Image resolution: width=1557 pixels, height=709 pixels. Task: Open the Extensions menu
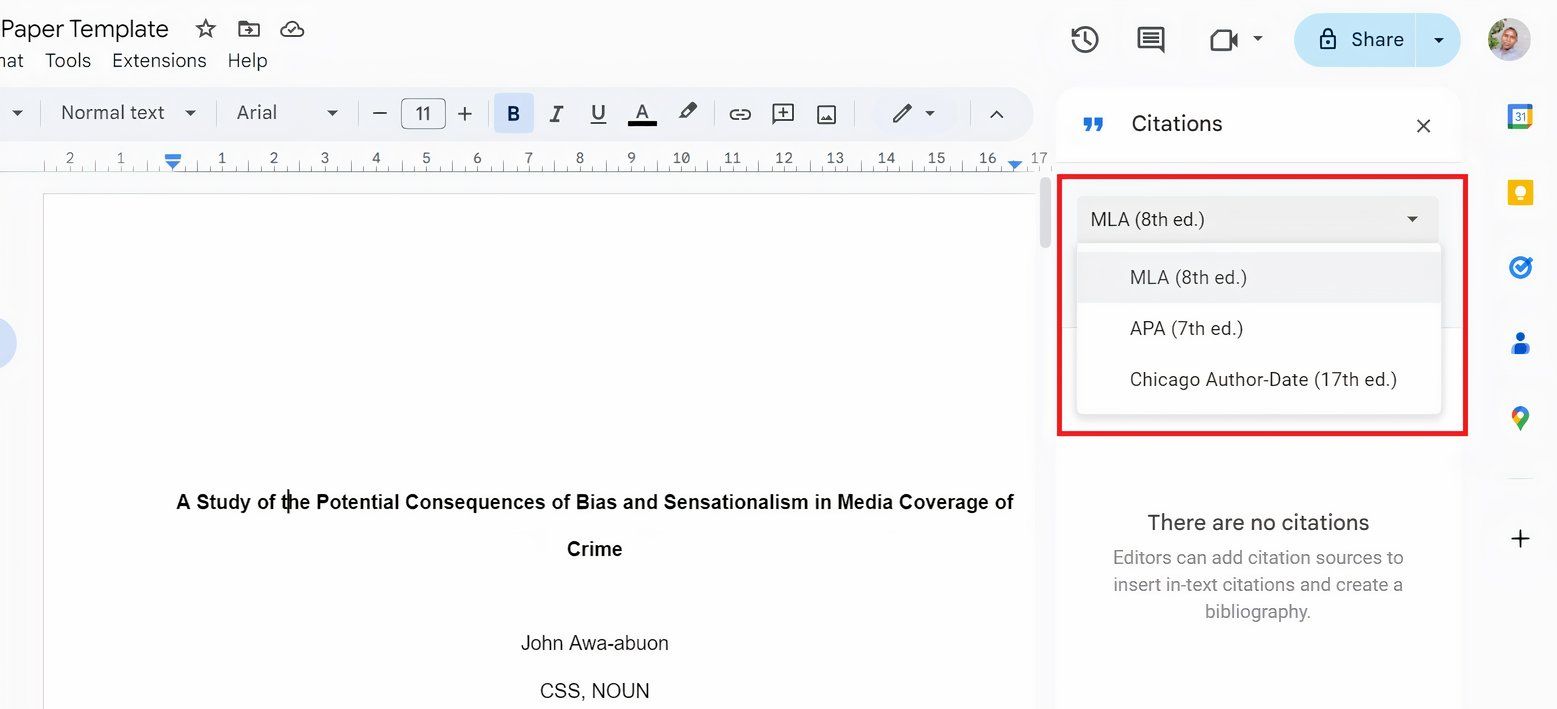tap(159, 60)
